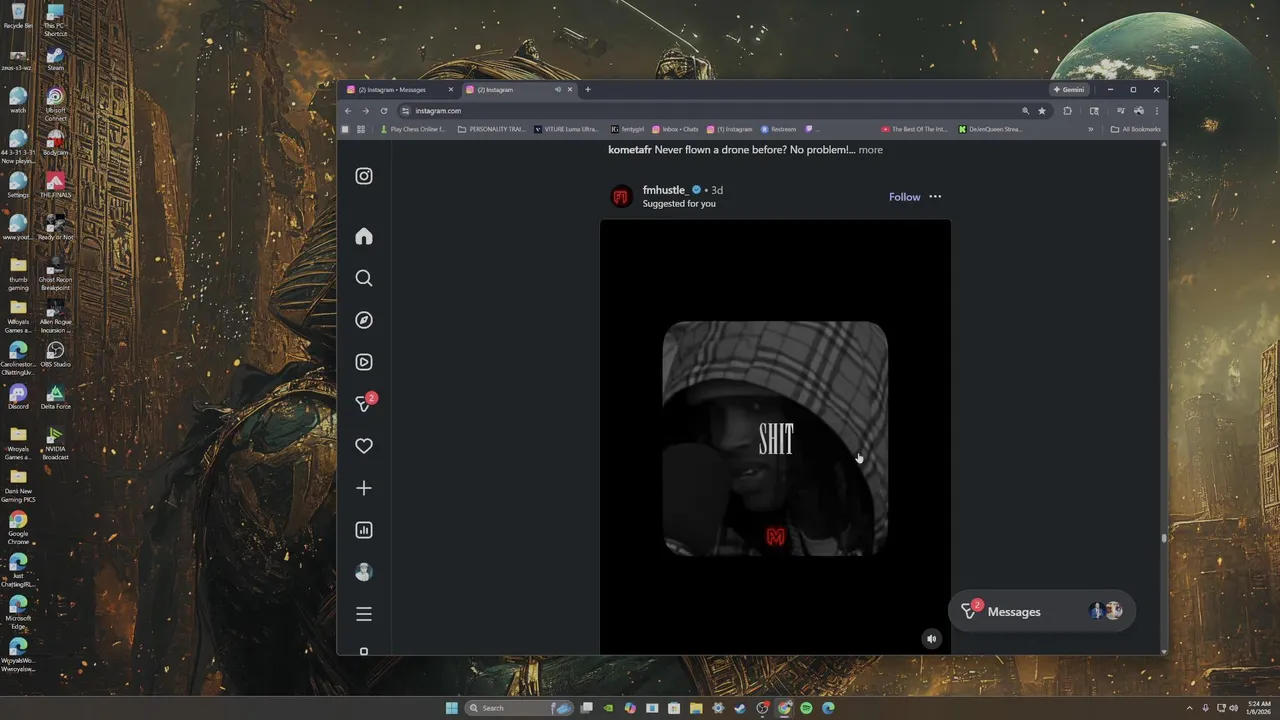Select the Google Chrome desktop icon
The width and height of the screenshot is (1280, 720).
pos(18,526)
